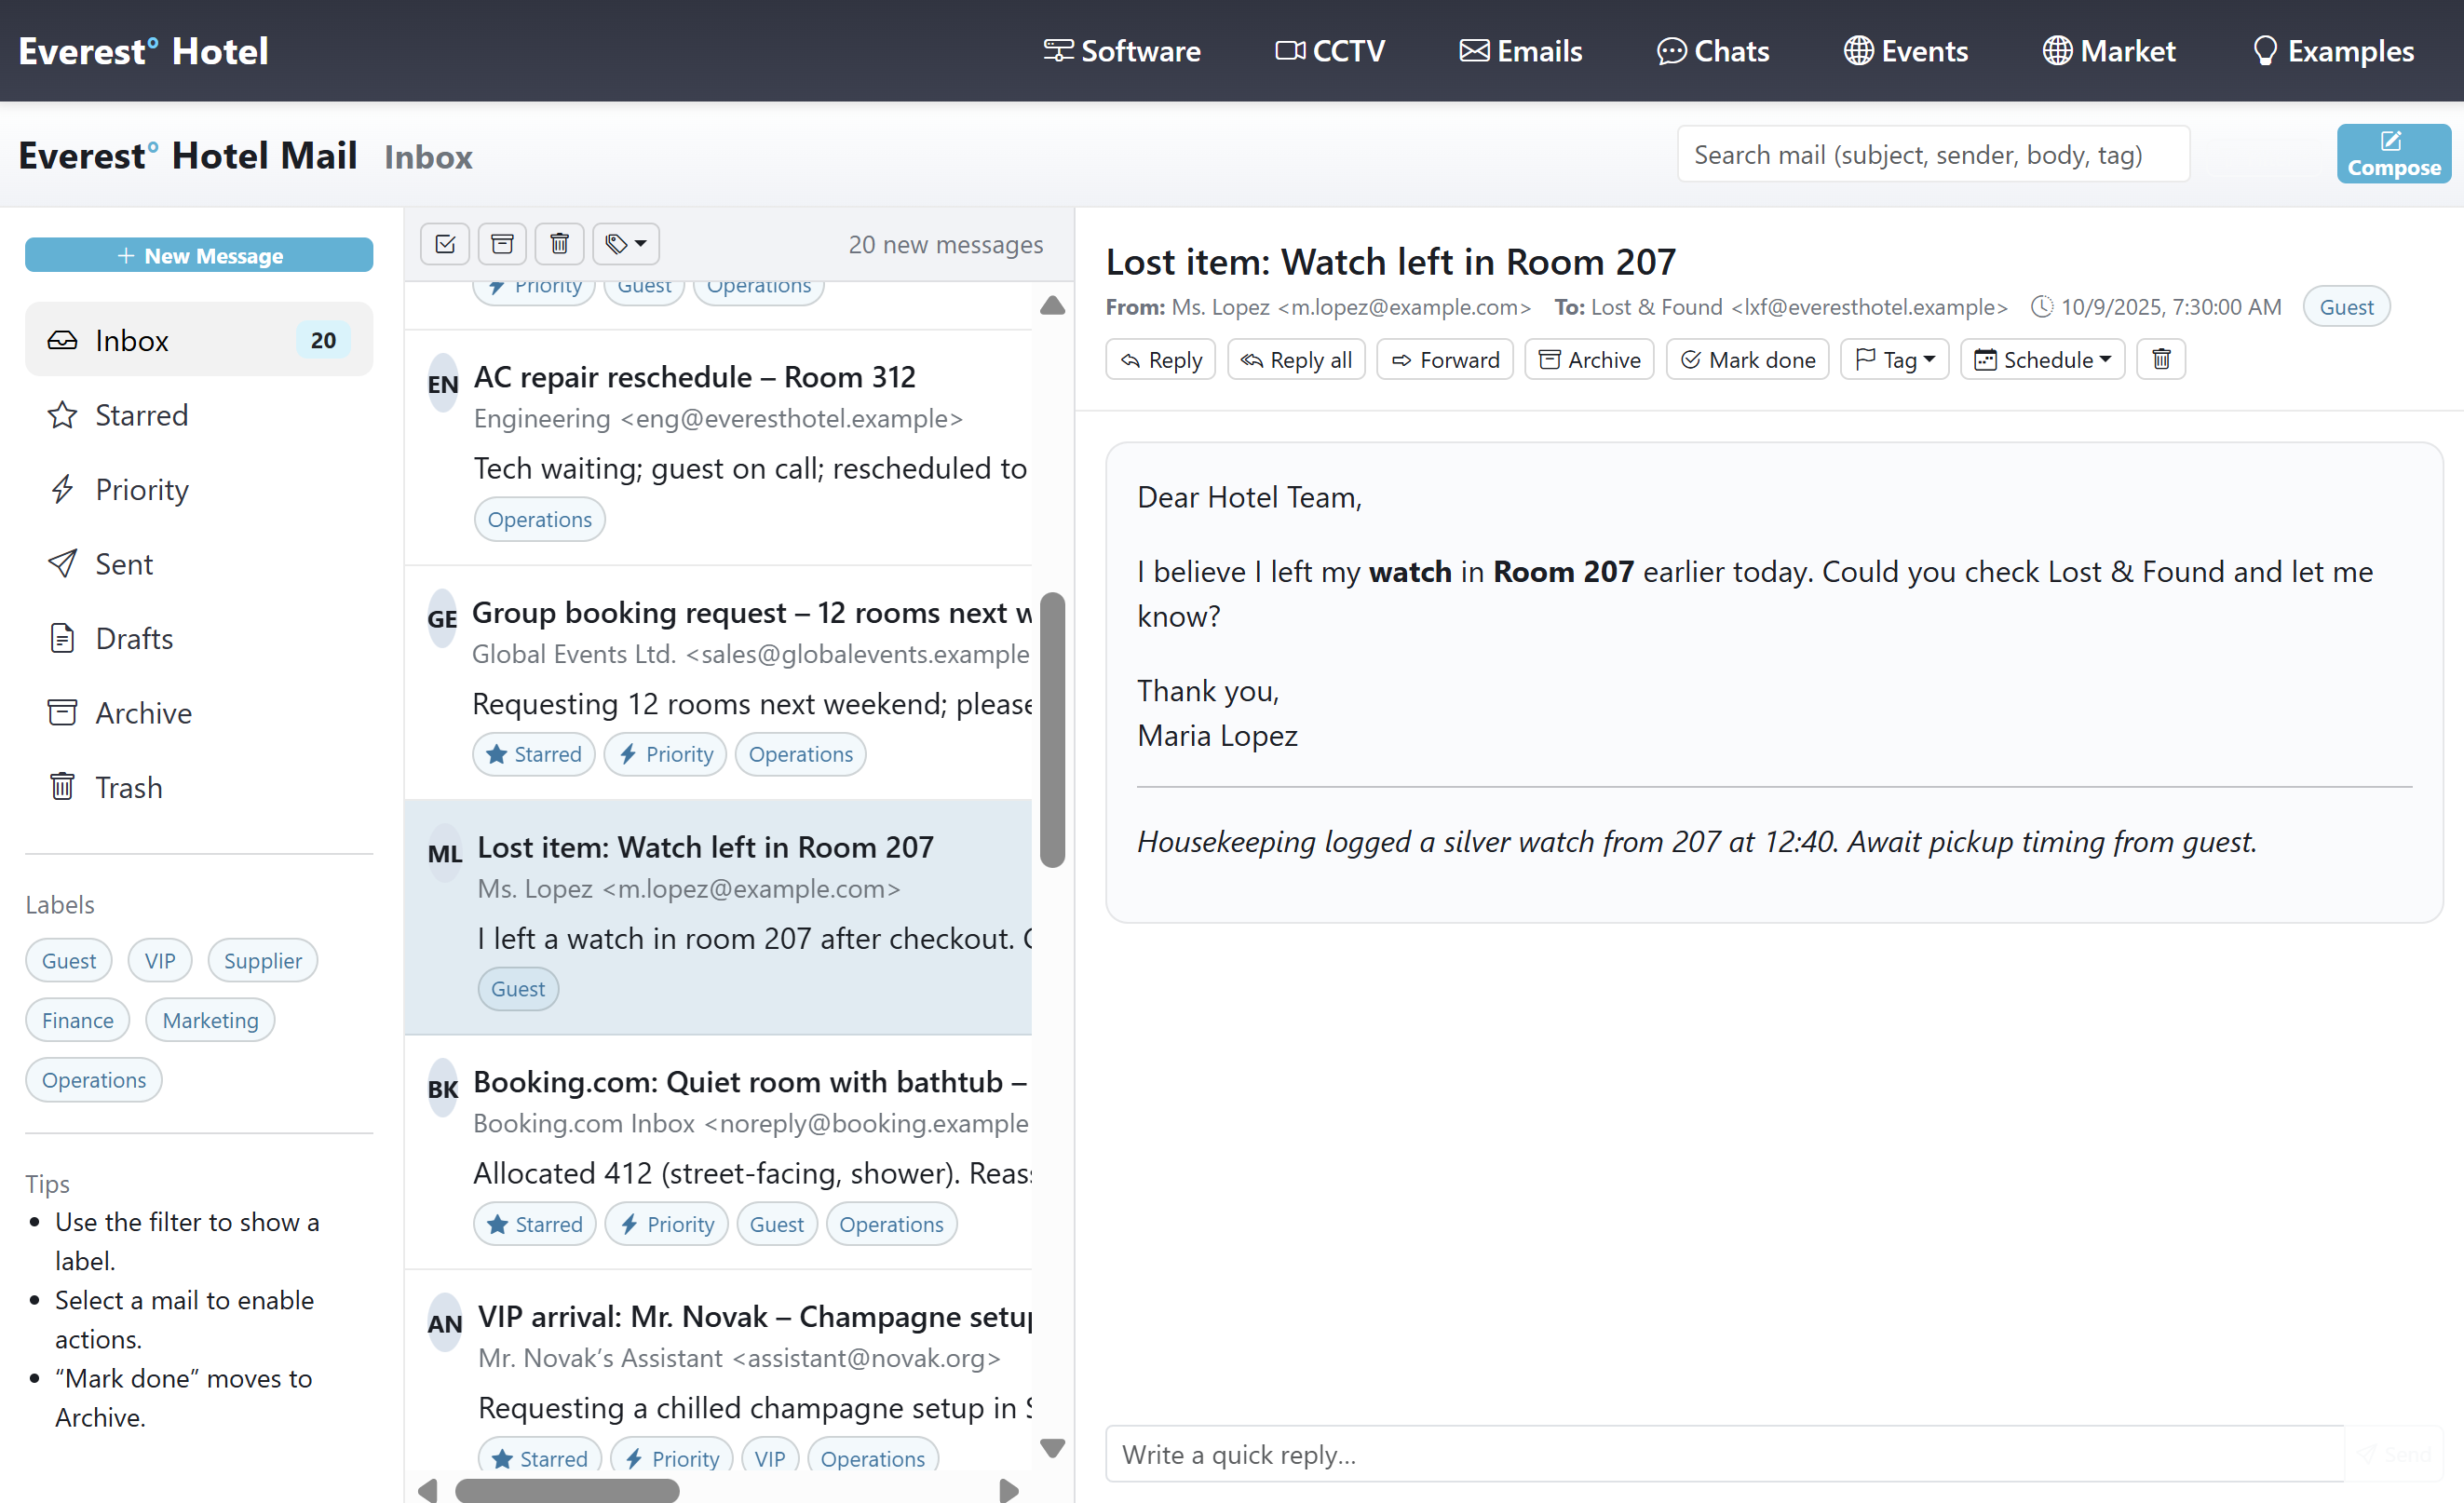Open the Drafts folder
The width and height of the screenshot is (2464, 1503).
coord(134,638)
